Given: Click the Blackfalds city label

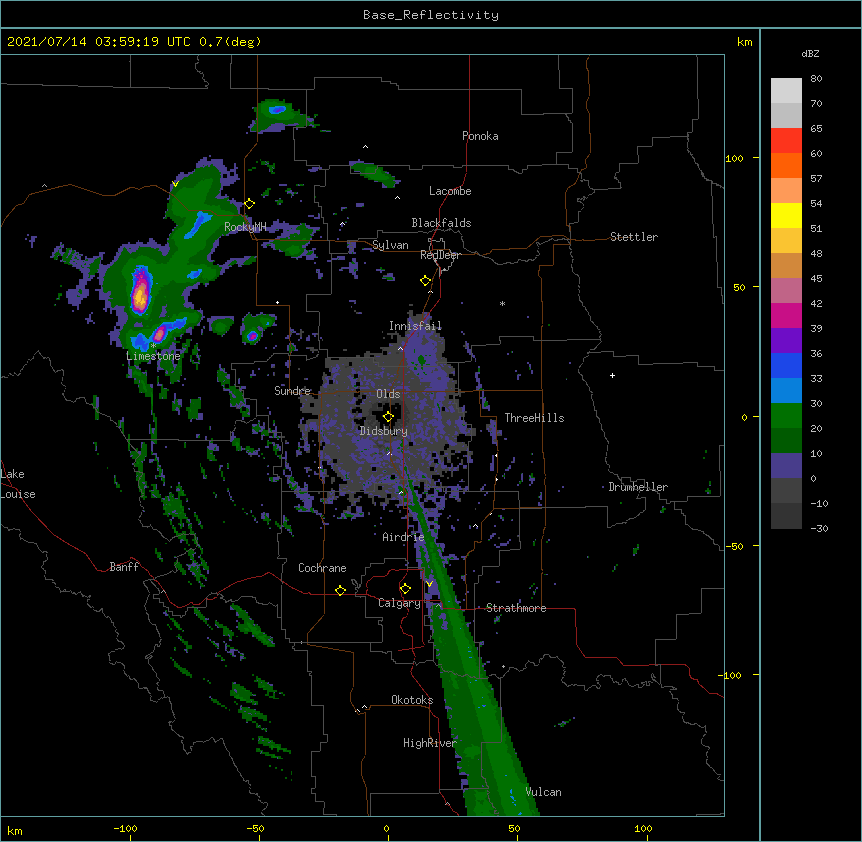Looking at the screenshot, I should point(441,223).
